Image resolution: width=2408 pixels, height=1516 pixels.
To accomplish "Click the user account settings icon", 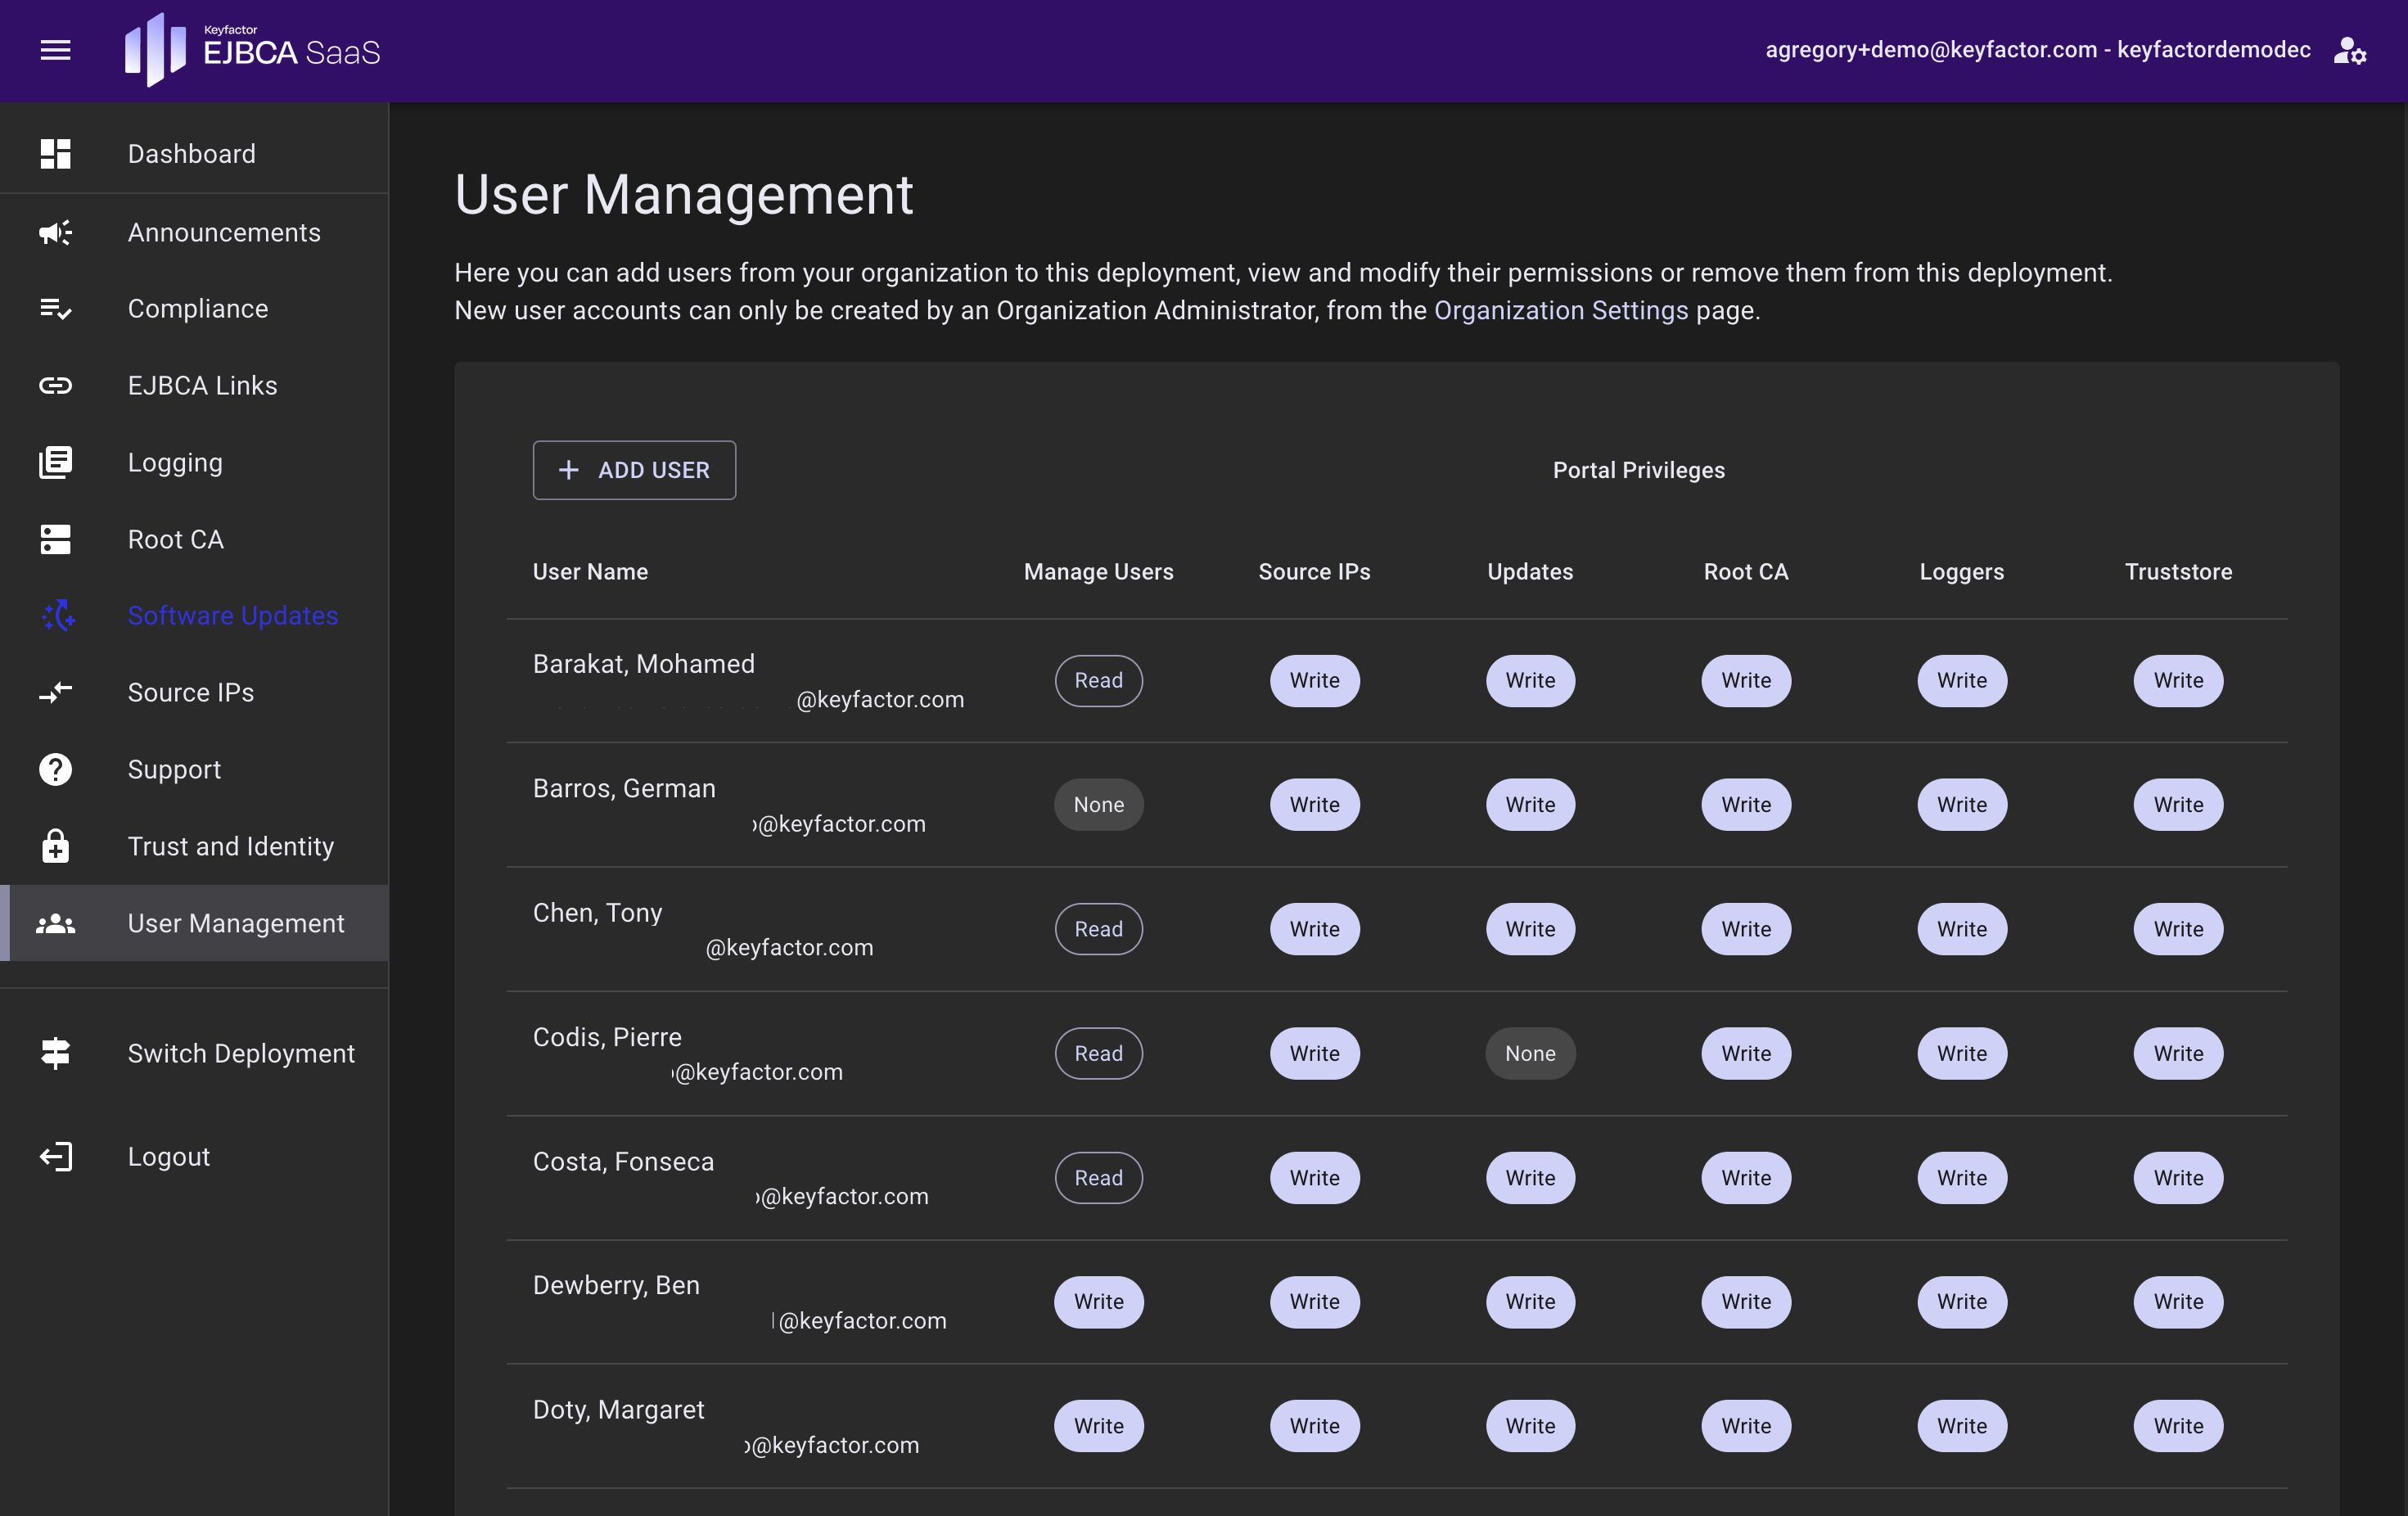I will [2349, 50].
